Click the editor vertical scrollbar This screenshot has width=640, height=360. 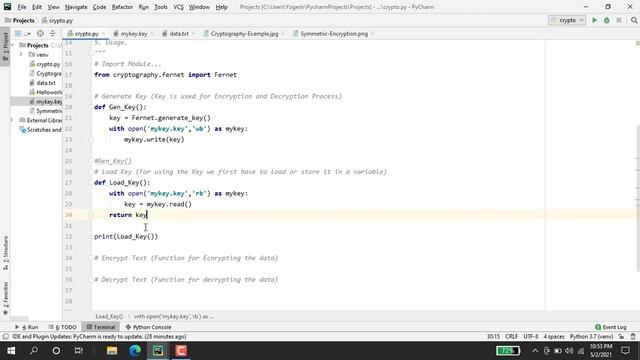click(x=638, y=198)
